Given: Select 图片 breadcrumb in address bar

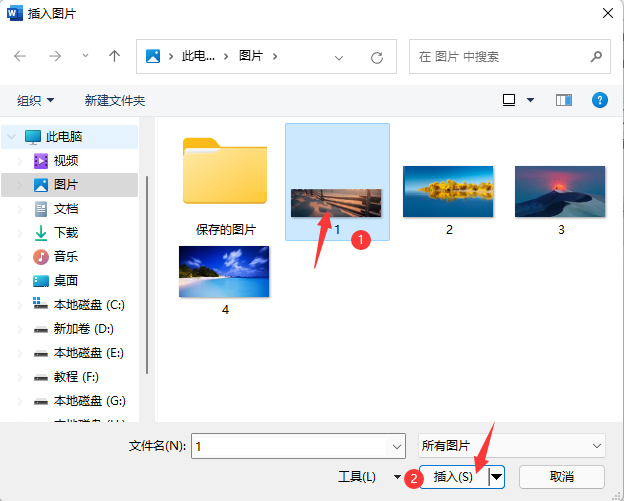Looking at the screenshot, I should click(x=251, y=56).
